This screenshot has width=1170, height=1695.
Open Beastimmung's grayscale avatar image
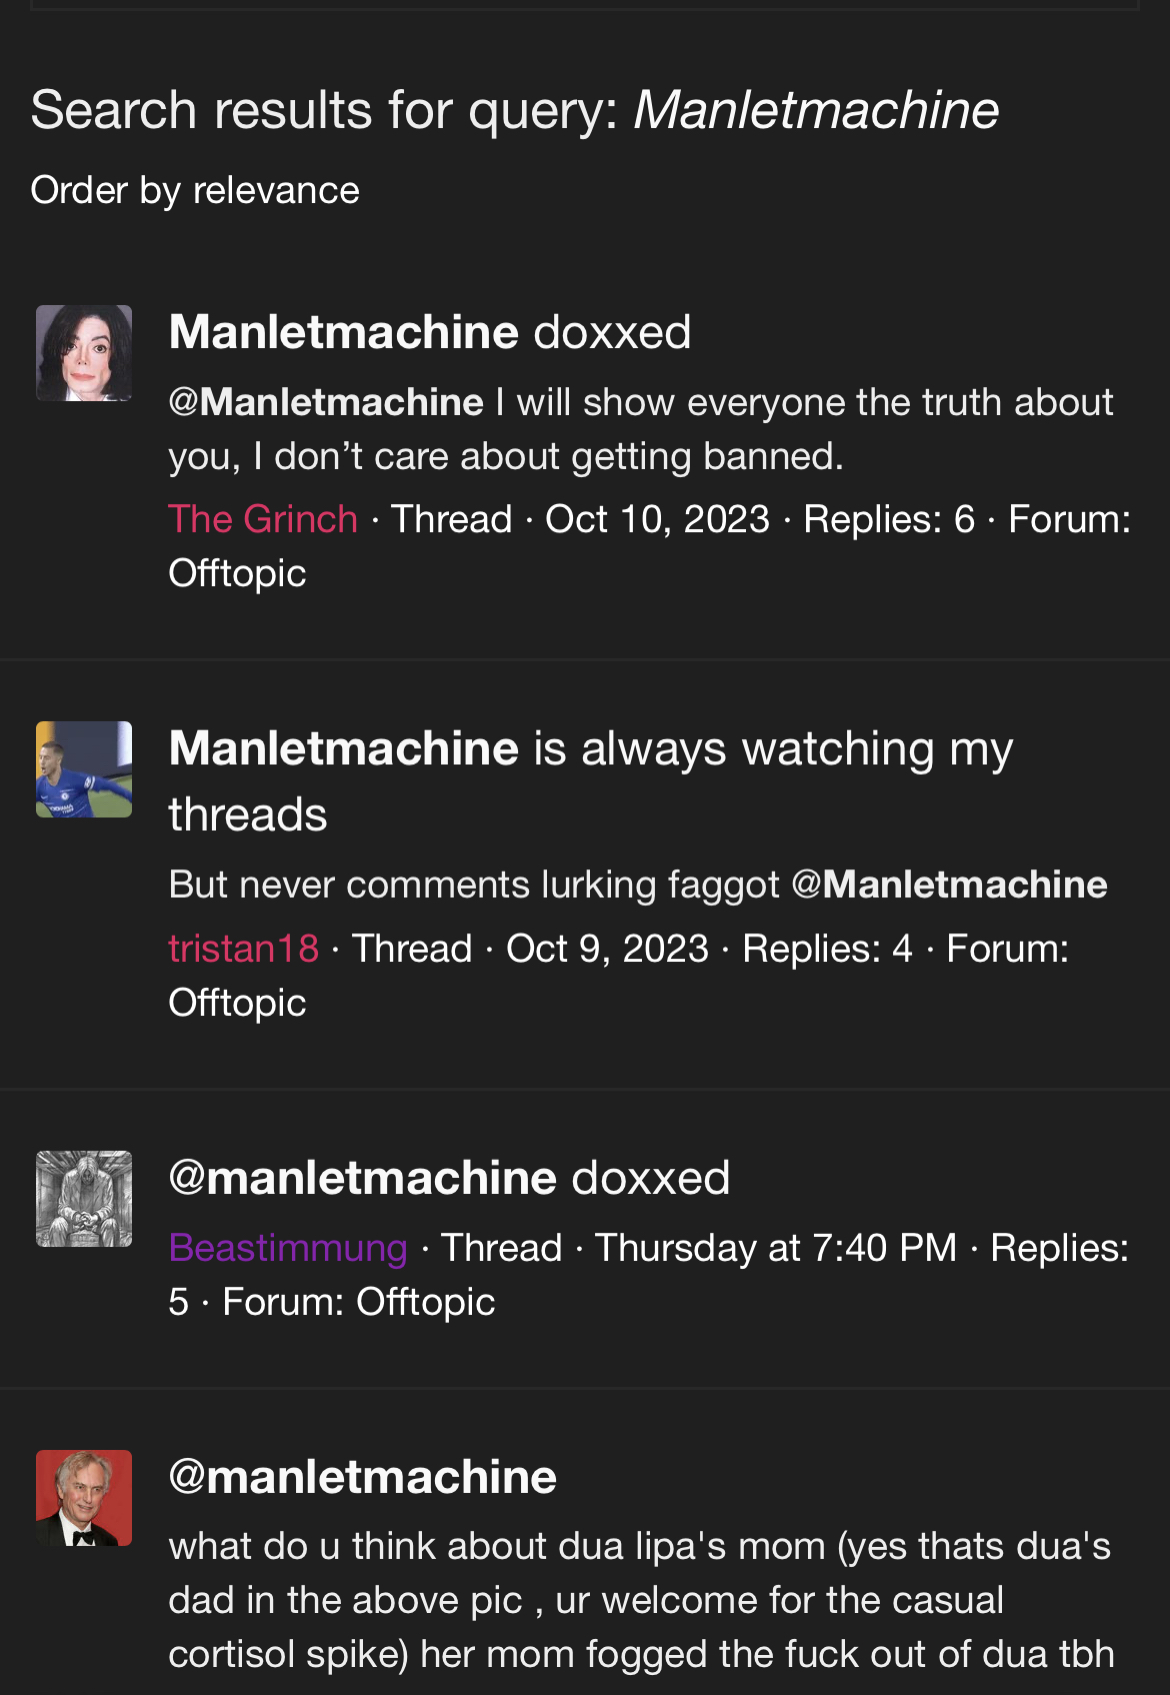pyautogui.click(x=84, y=1198)
